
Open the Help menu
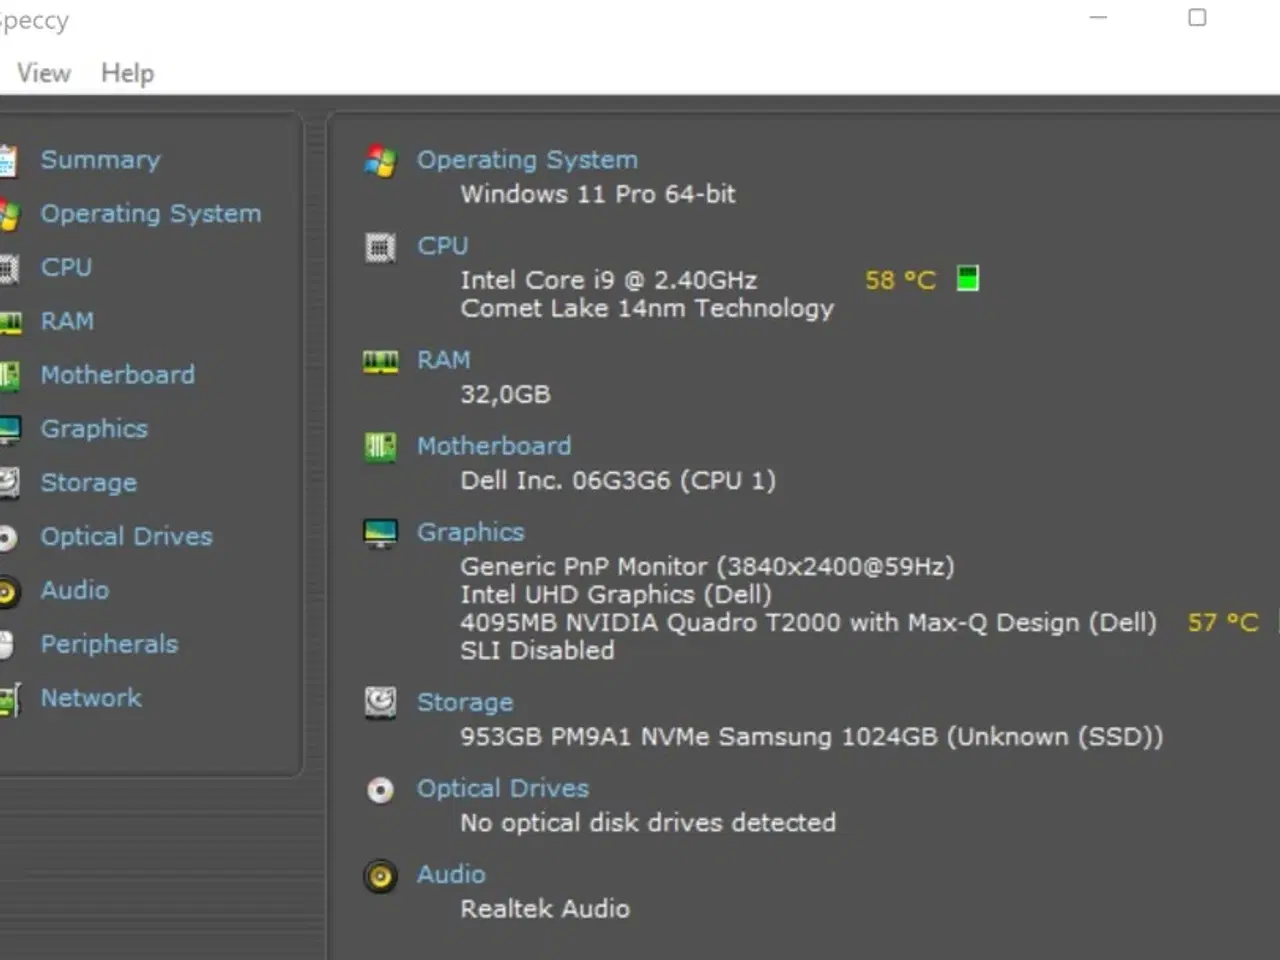click(x=127, y=73)
